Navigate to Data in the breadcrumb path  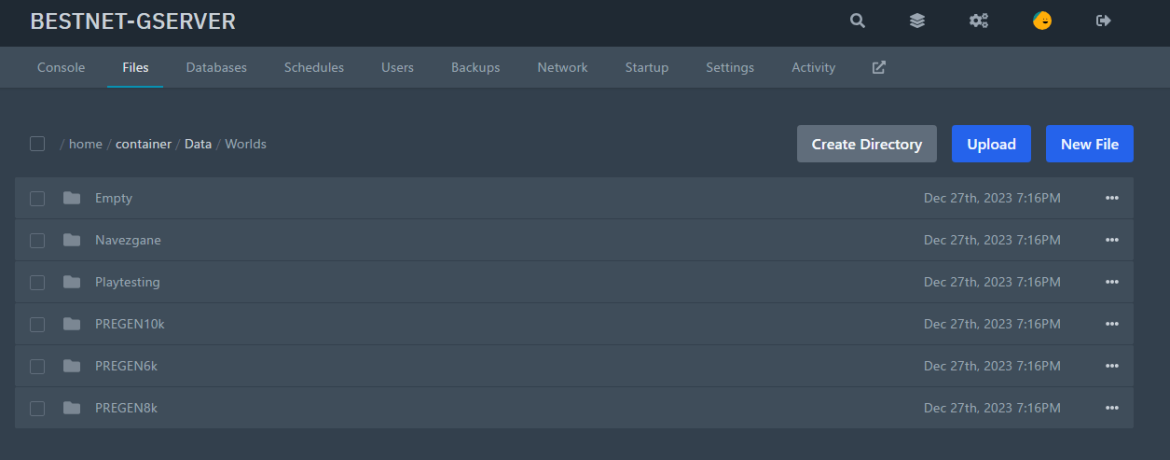[198, 144]
